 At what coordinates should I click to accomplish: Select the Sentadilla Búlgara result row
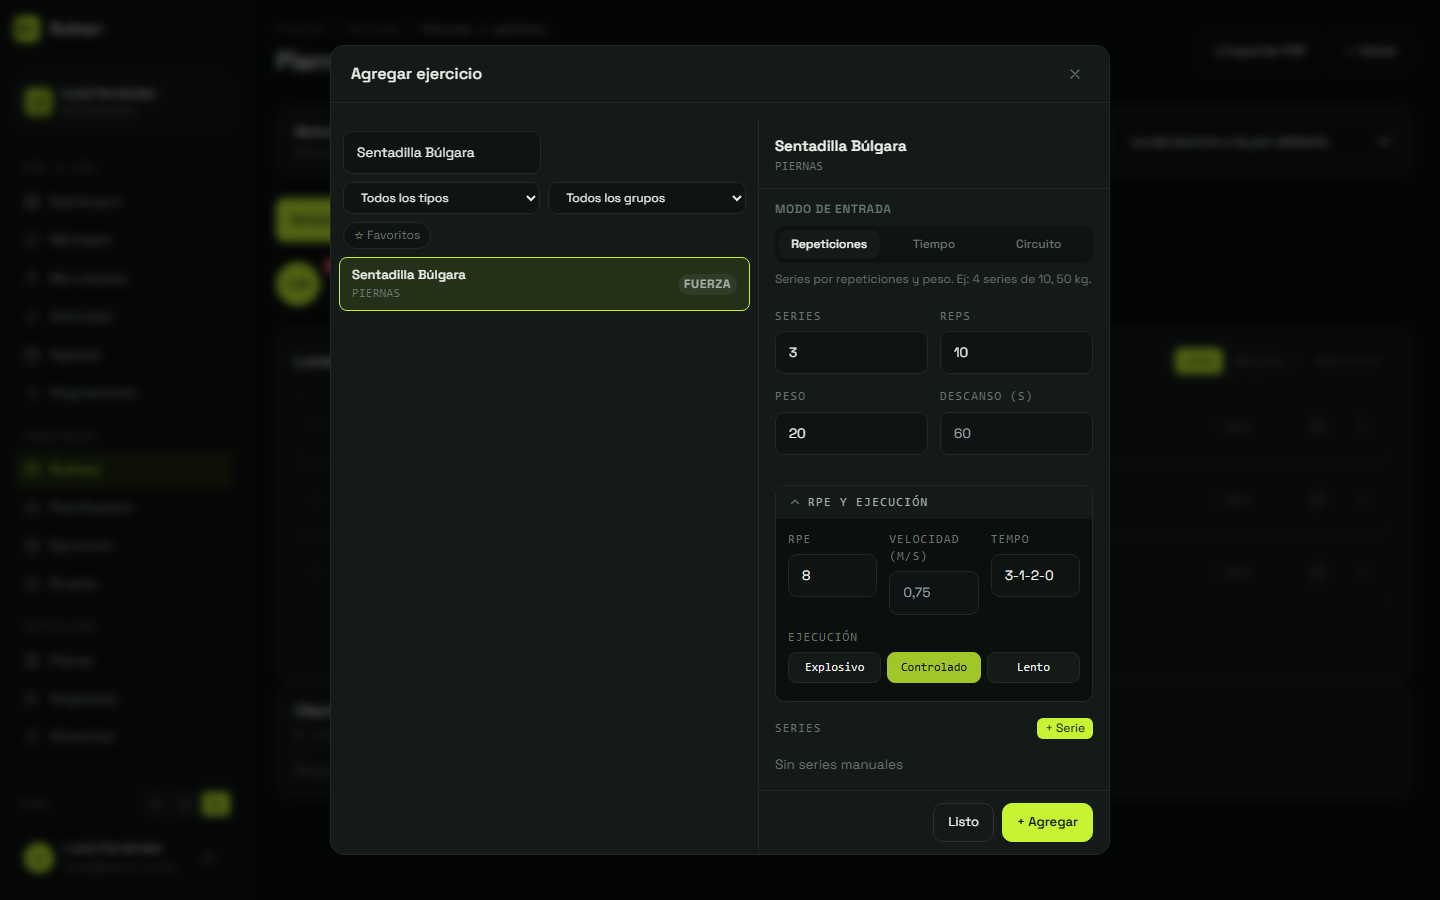[544, 284]
